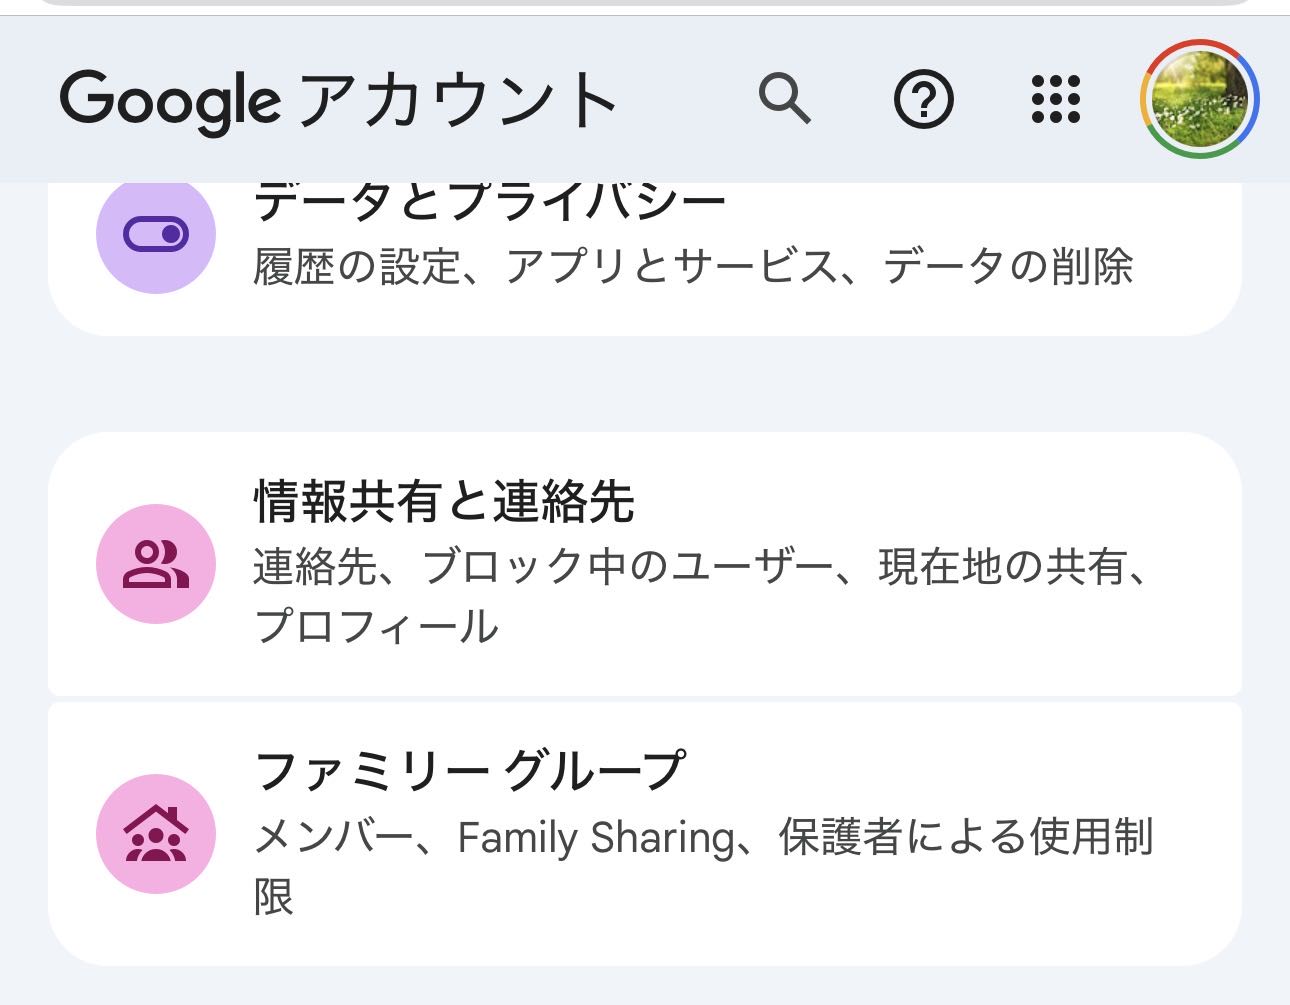The image size is (1290, 1005).
Task: Click the family group house icon
Action: (156, 834)
